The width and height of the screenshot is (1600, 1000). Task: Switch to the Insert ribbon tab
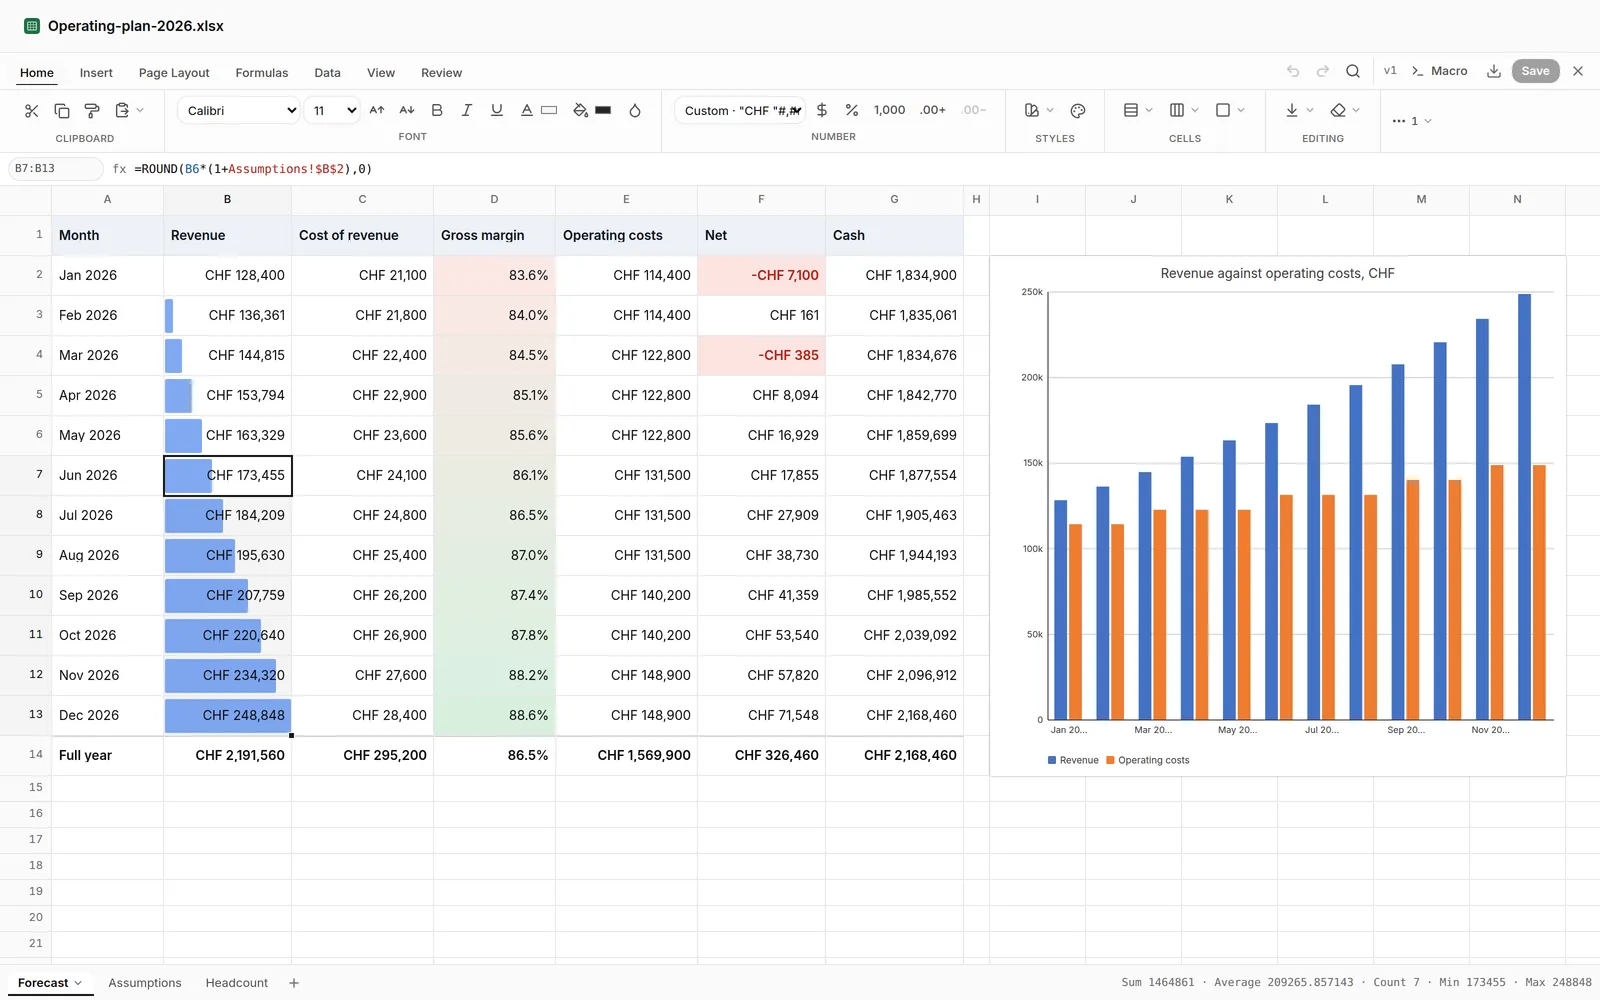[x=96, y=73]
